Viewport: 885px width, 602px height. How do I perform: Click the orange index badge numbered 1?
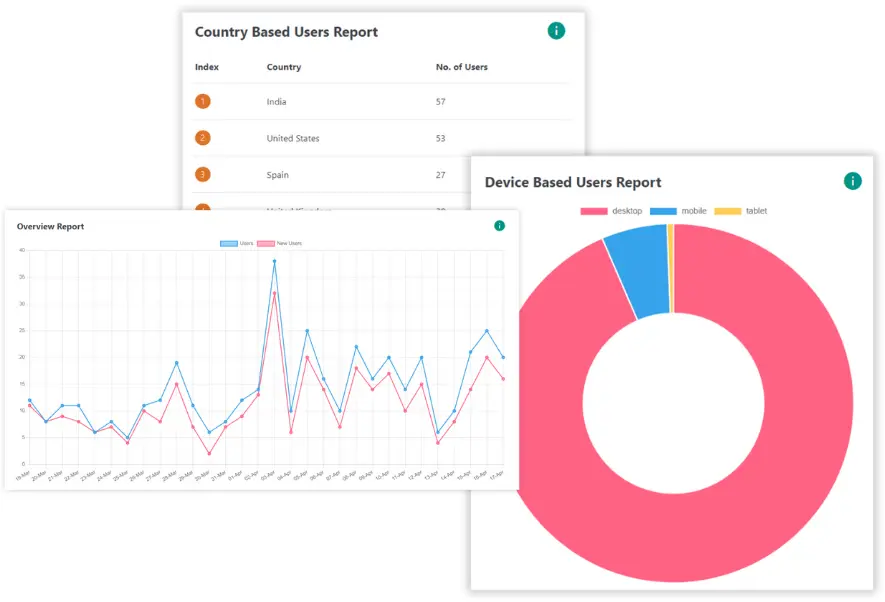pyautogui.click(x=203, y=102)
